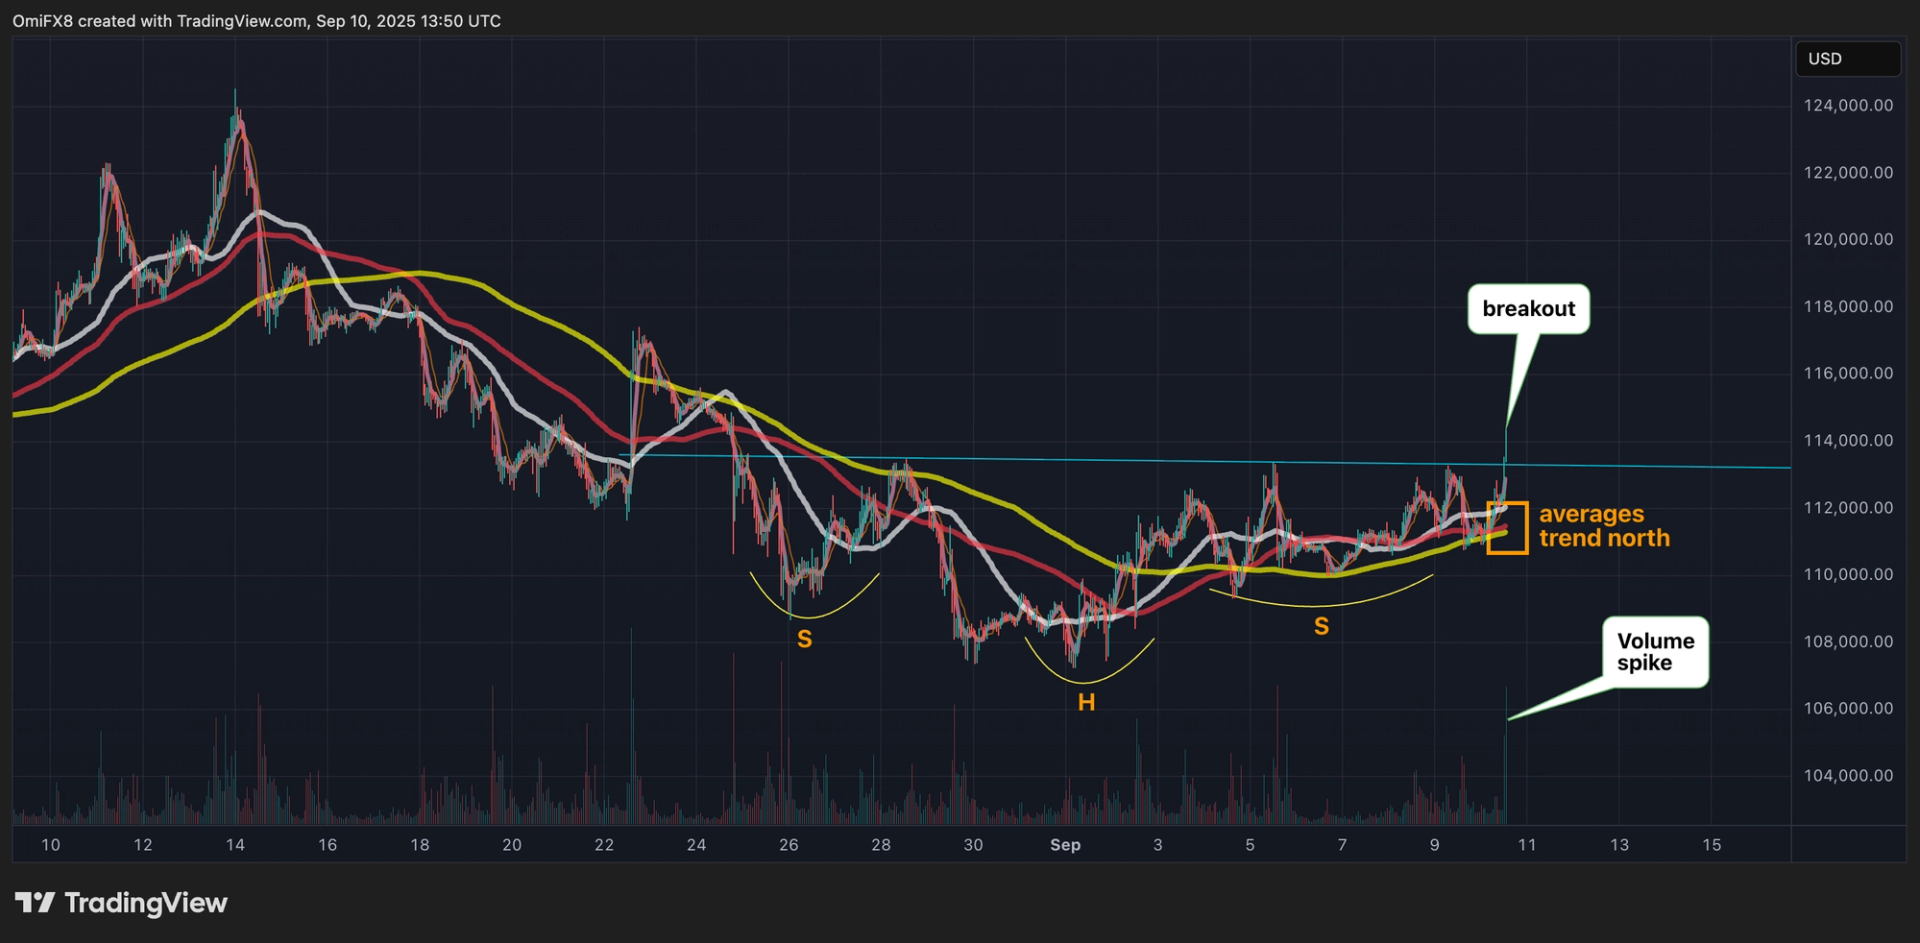Click the orange highlight box on the averages
Screen dimensions: 1920x943
coord(1506,529)
